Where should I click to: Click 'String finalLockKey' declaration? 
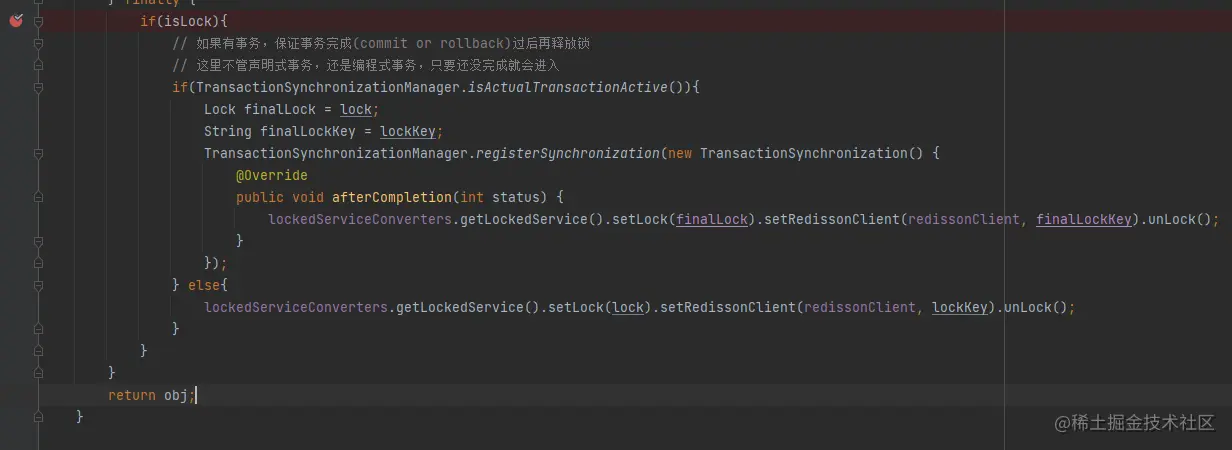pyautogui.click(x=280, y=131)
